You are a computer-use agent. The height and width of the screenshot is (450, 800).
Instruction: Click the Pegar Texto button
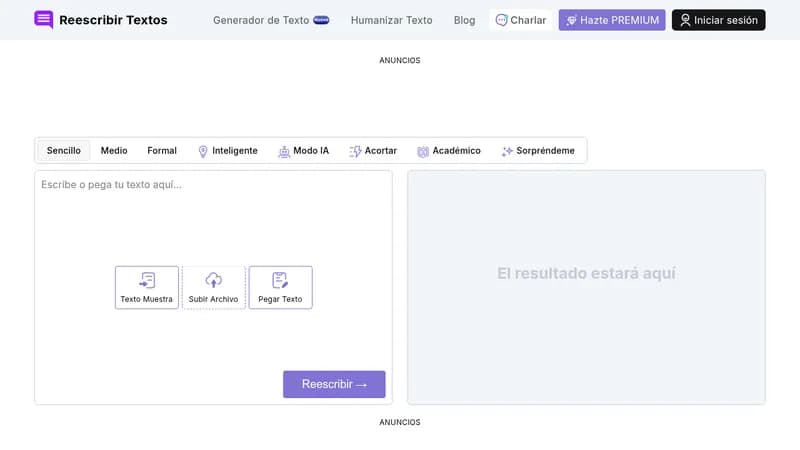click(x=280, y=287)
